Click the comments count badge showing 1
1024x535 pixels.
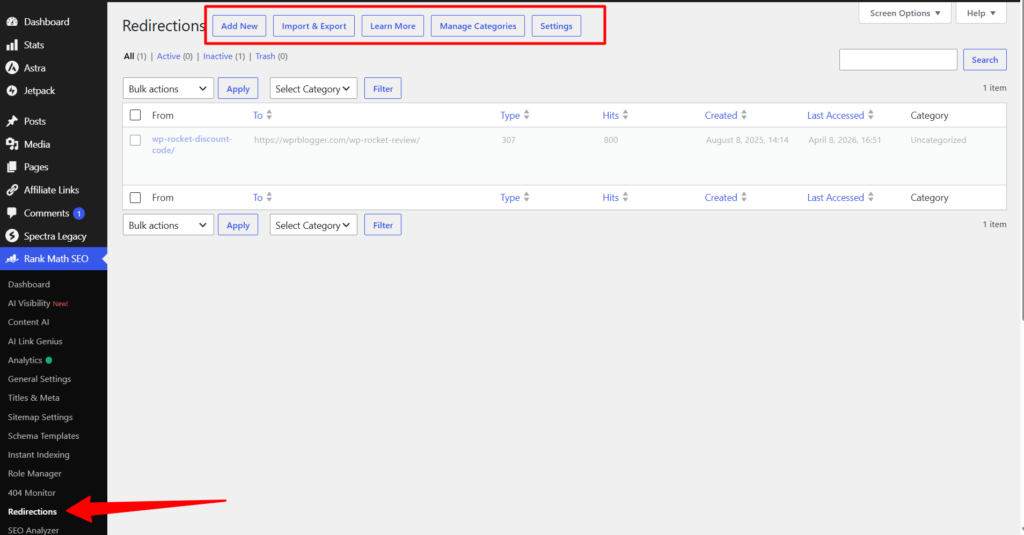78,213
